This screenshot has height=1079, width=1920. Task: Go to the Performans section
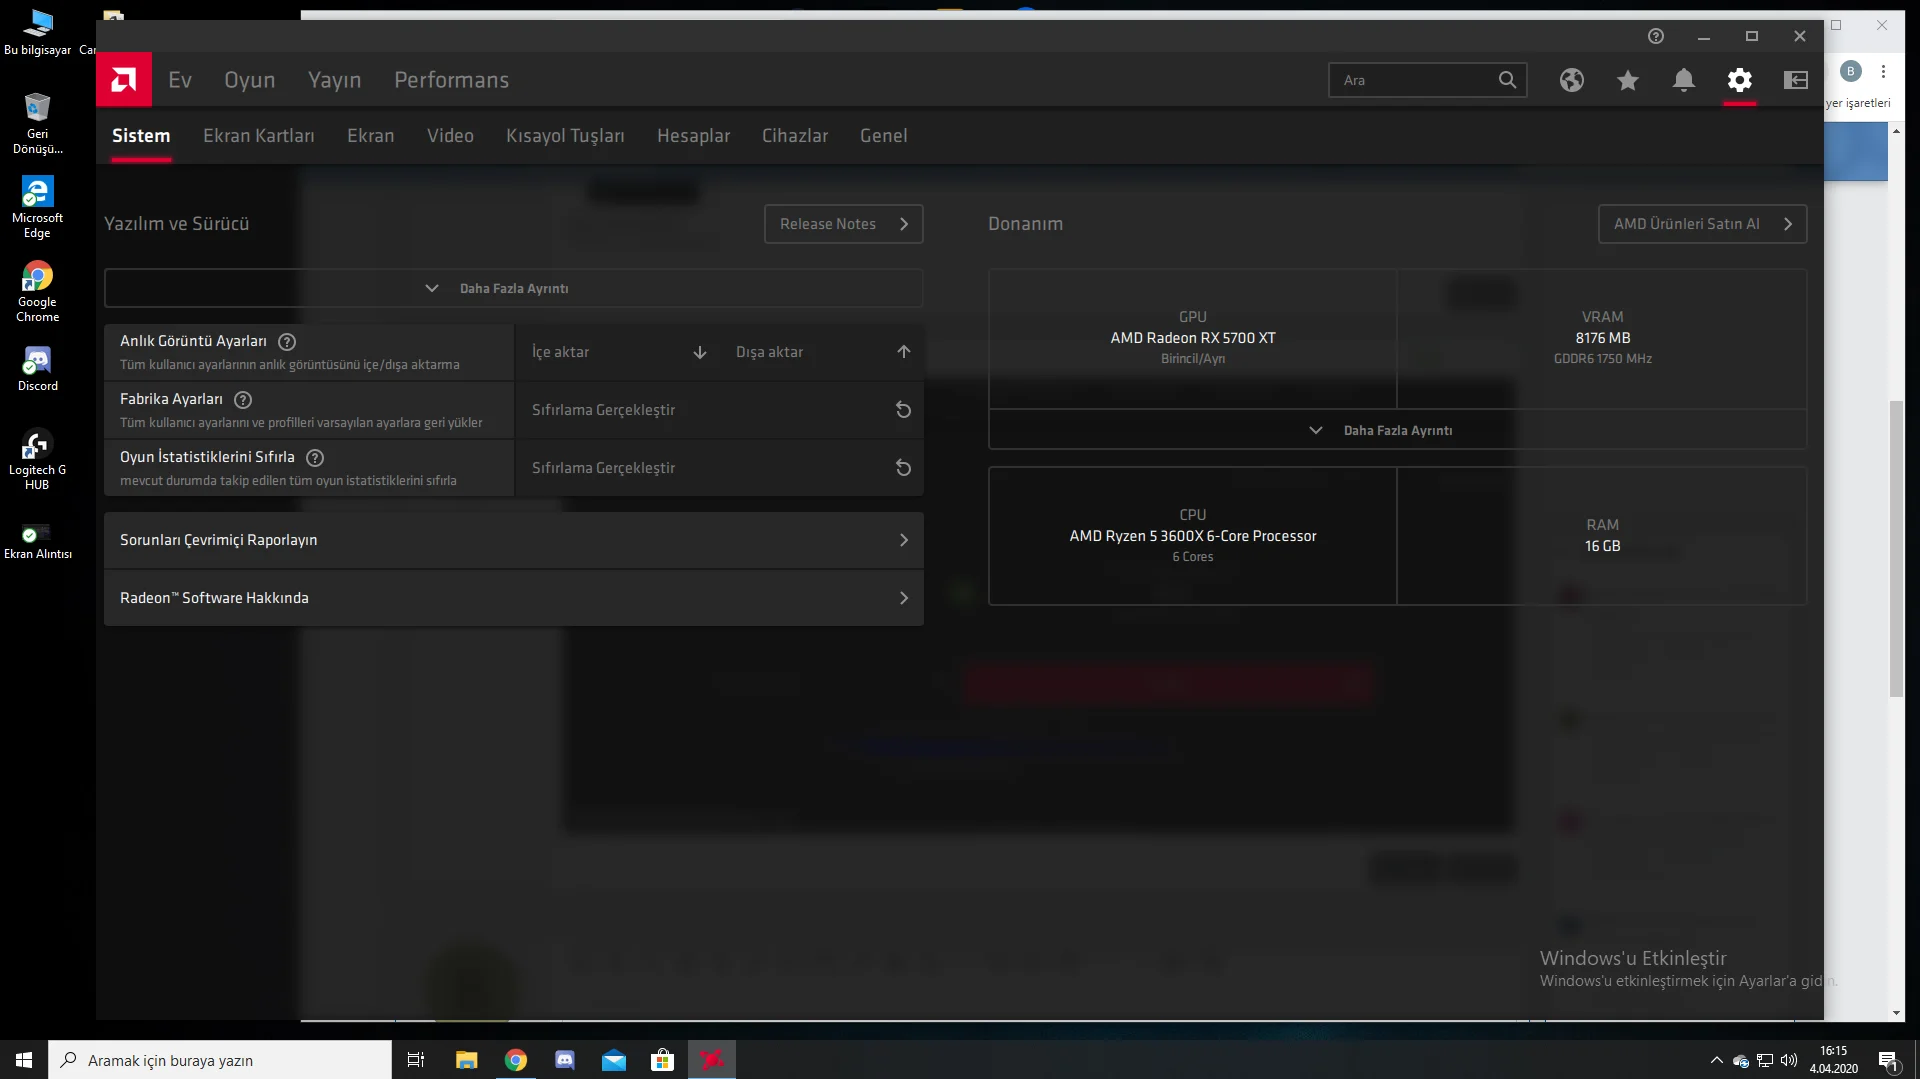coord(451,80)
